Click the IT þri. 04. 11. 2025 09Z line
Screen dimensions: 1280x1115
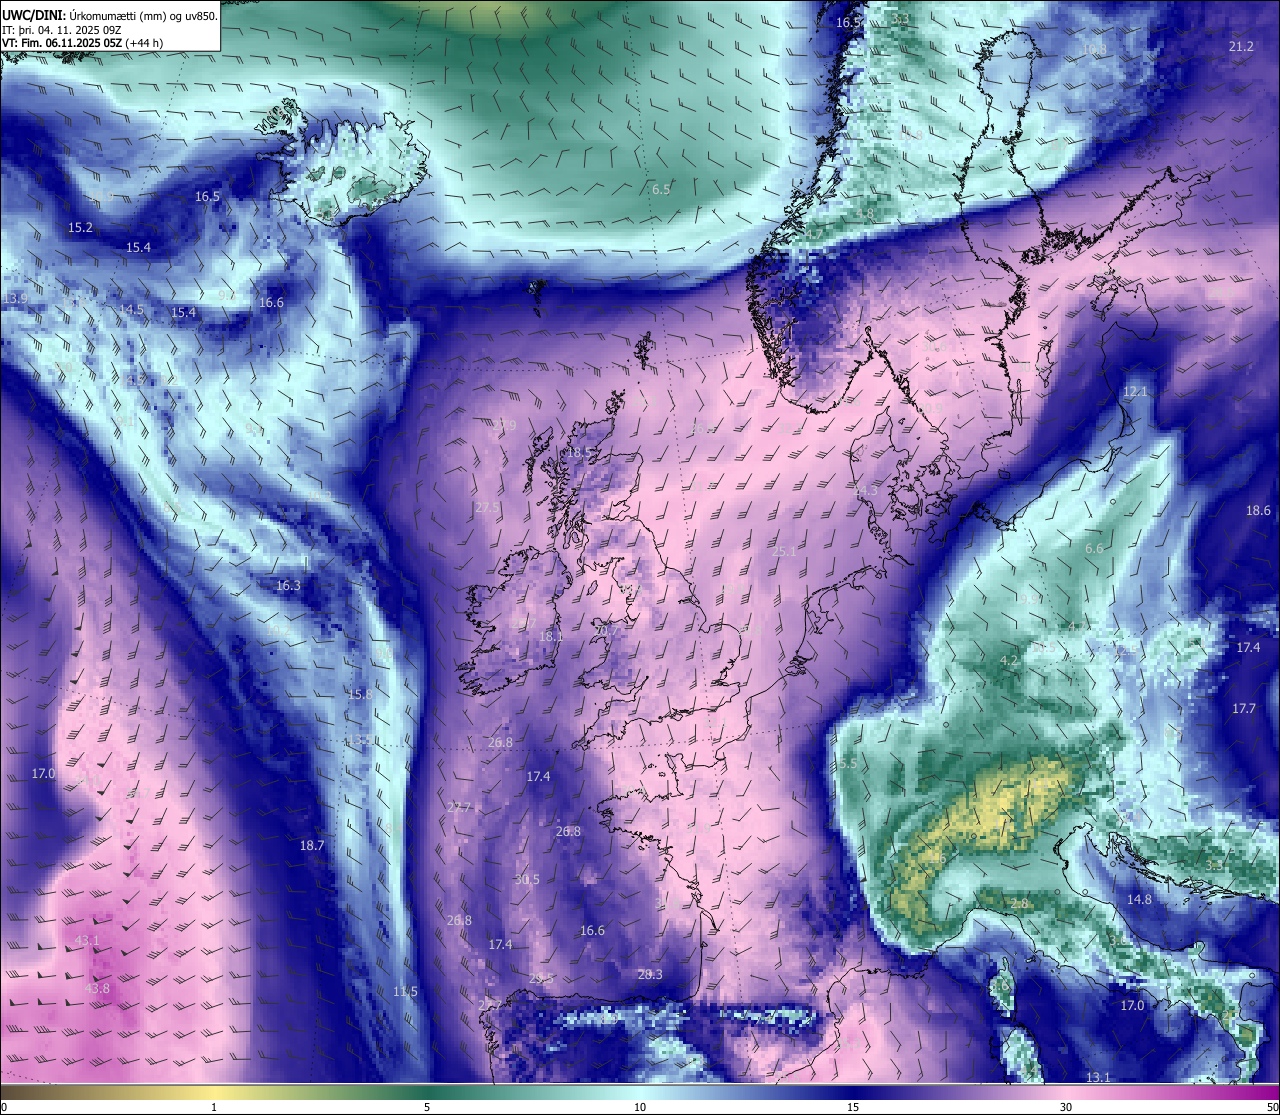[62, 29]
